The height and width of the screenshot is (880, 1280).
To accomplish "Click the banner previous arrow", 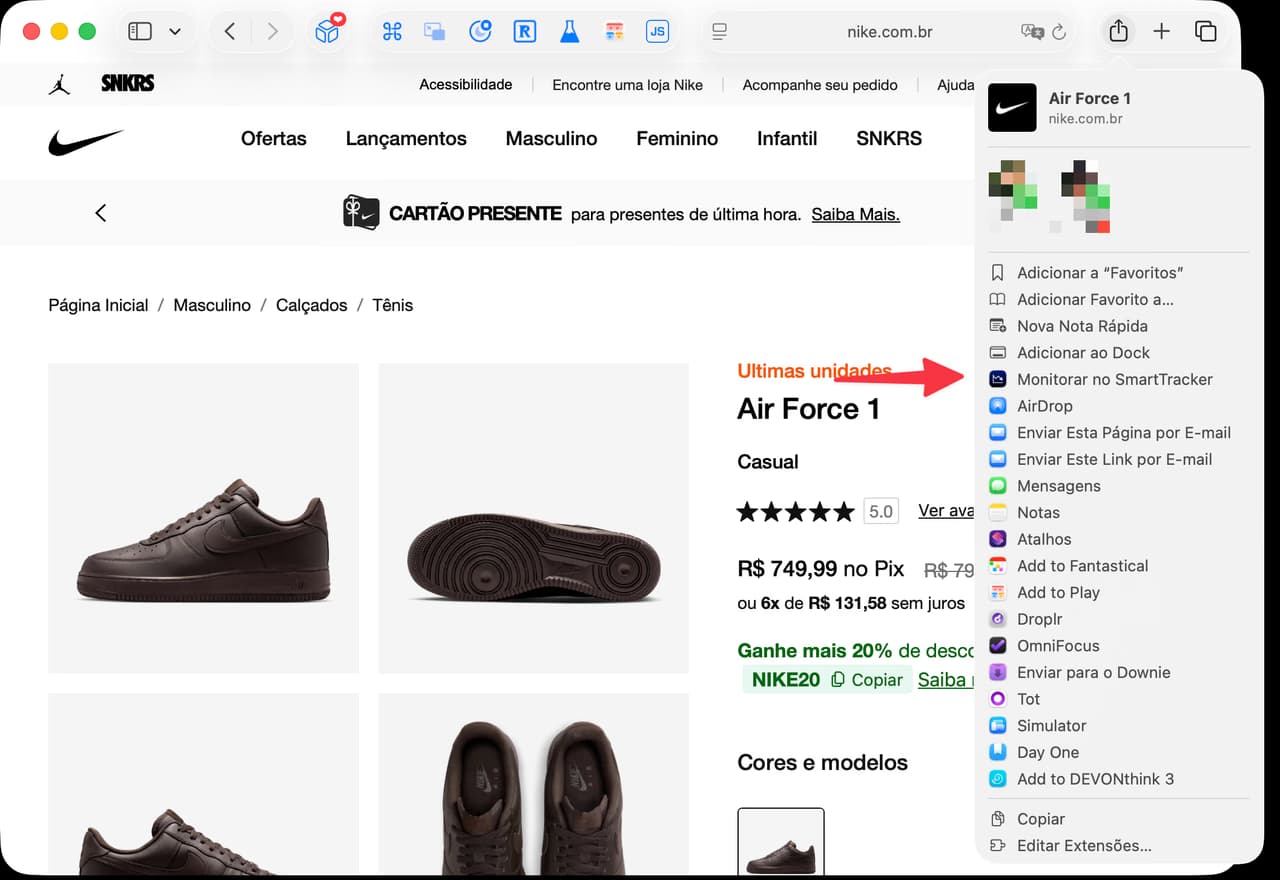I will (100, 213).
